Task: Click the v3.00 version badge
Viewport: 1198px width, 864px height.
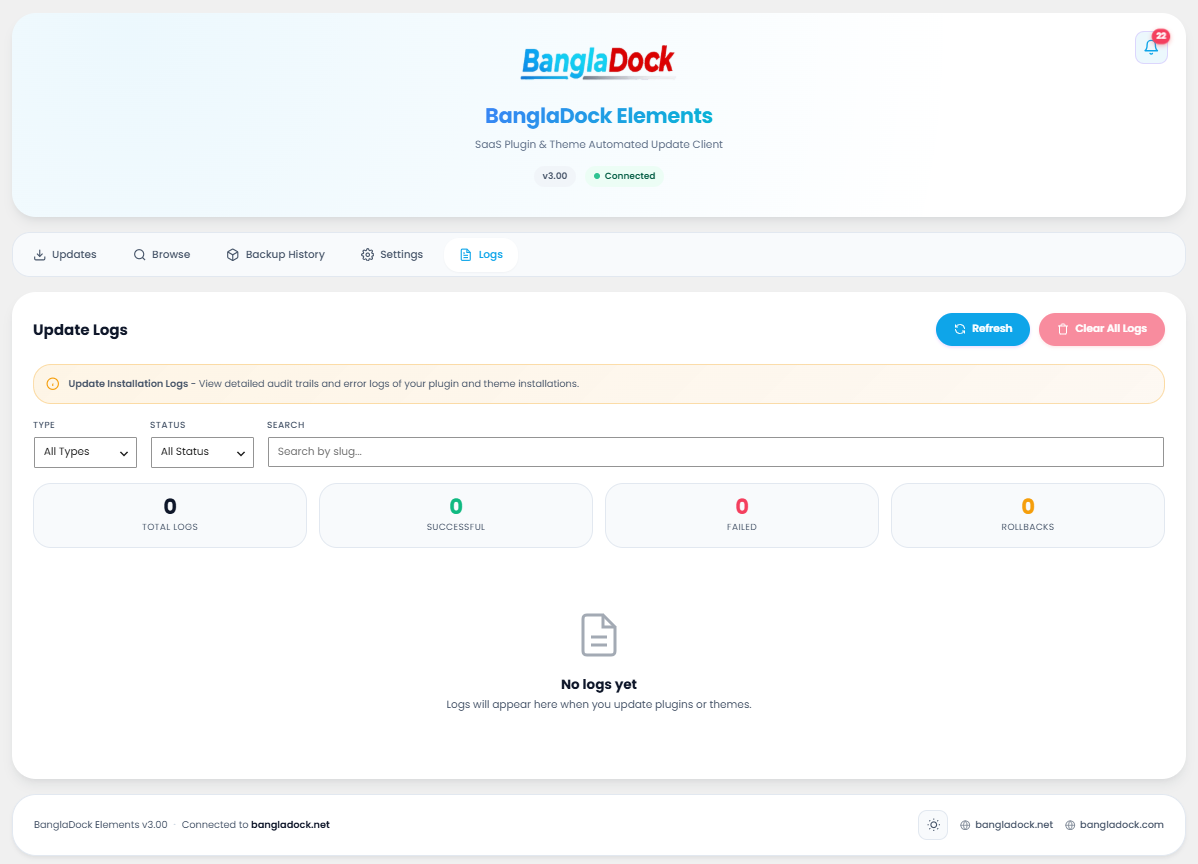Action: (x=555, y=176)
